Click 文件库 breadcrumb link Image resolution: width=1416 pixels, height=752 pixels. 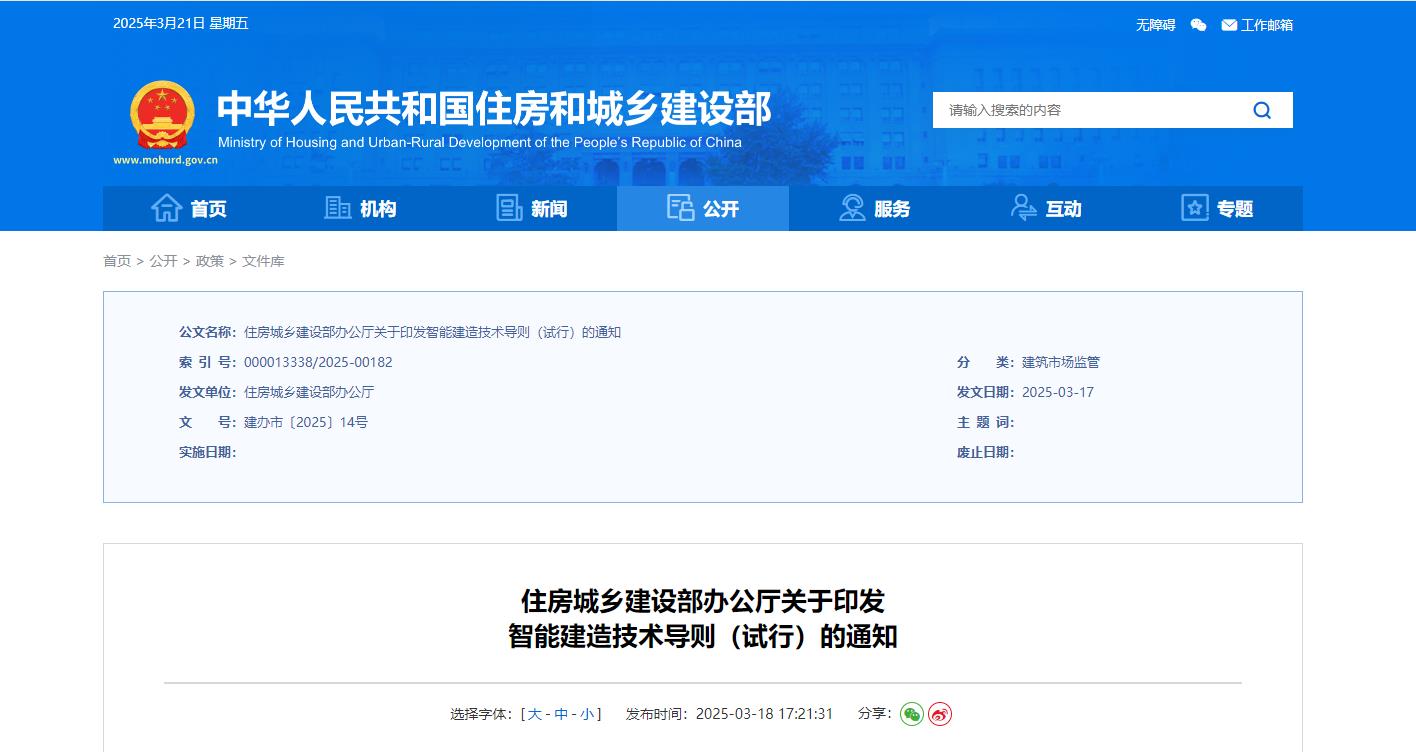tap(263, 261)
